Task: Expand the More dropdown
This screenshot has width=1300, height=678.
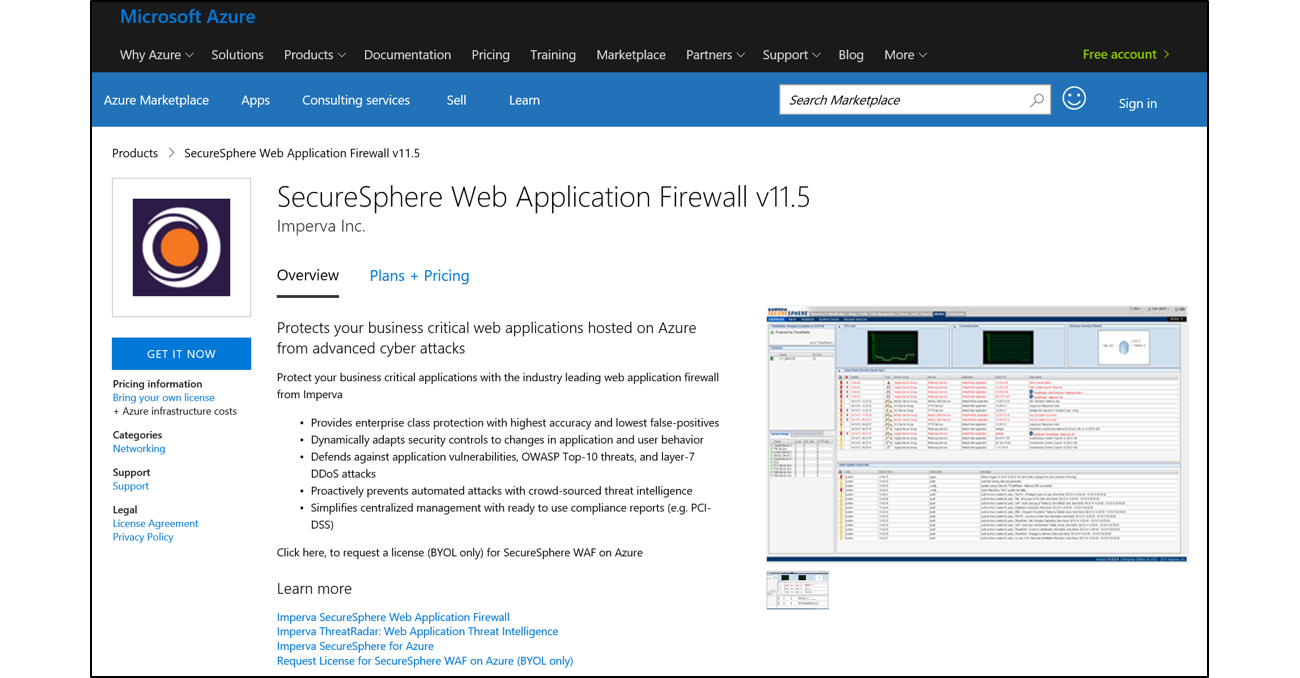Action: tap(904, 55)
